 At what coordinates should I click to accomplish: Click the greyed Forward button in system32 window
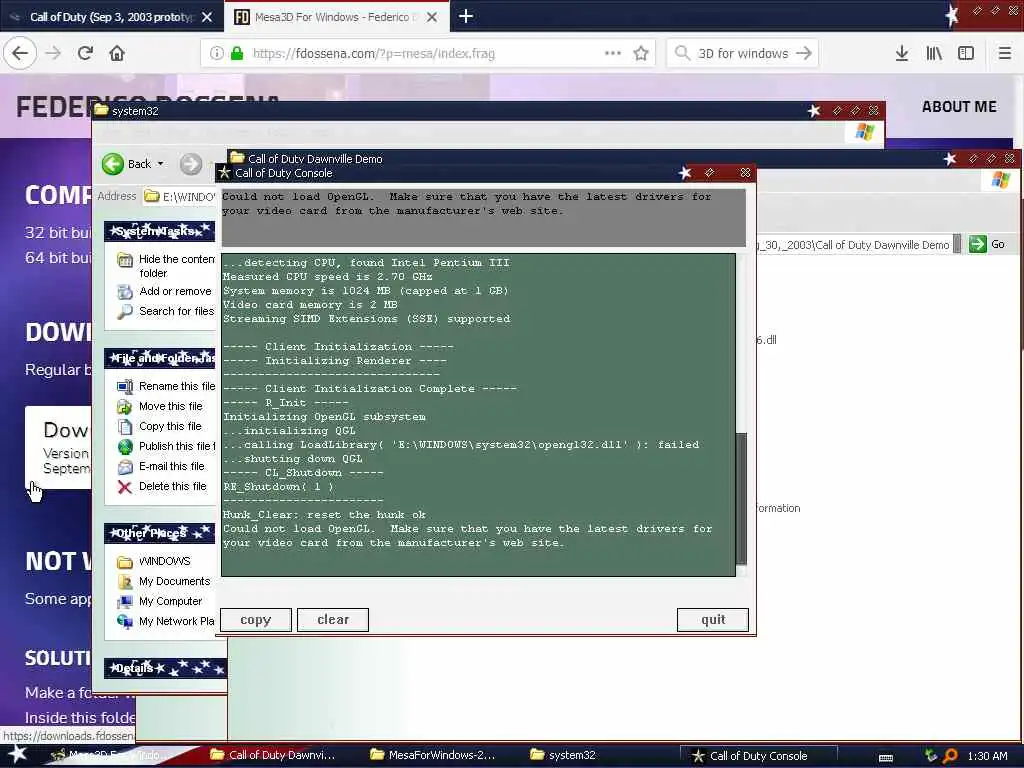click(x=191, y=164)
